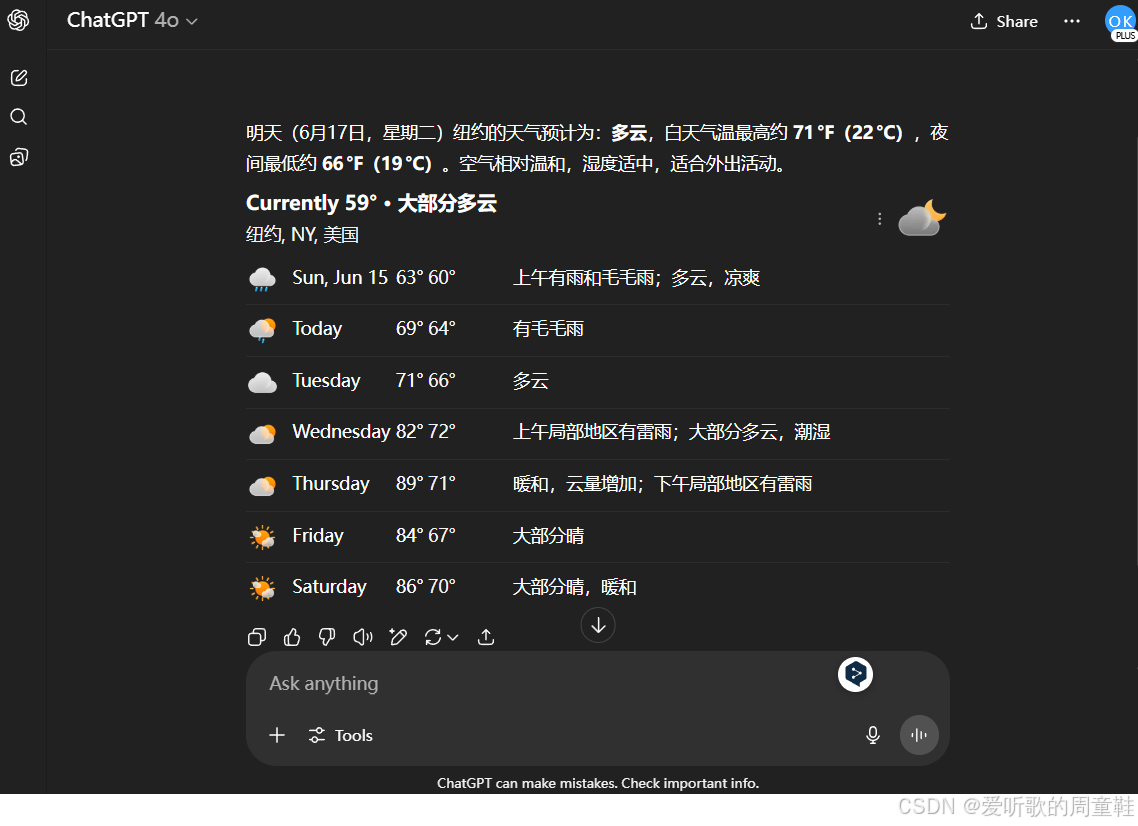Click sunny icon in the Friday row
The image size is (1138, 826).
(x=262, y=536)
